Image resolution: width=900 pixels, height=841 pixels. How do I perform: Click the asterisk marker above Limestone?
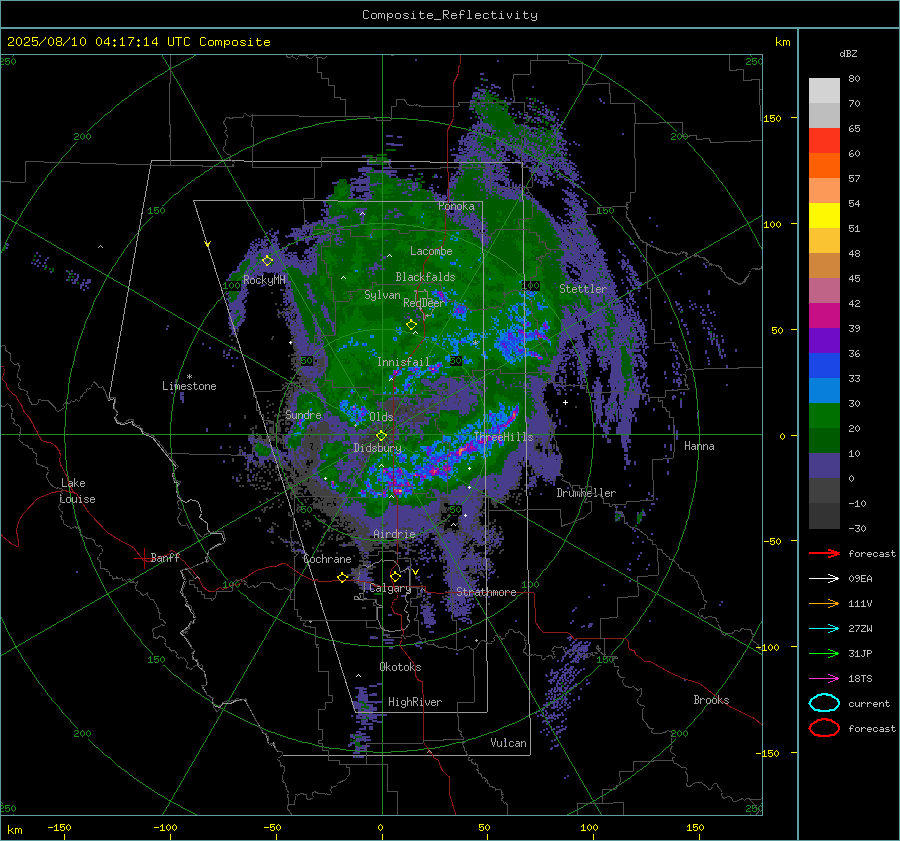[x=189, y=377]
